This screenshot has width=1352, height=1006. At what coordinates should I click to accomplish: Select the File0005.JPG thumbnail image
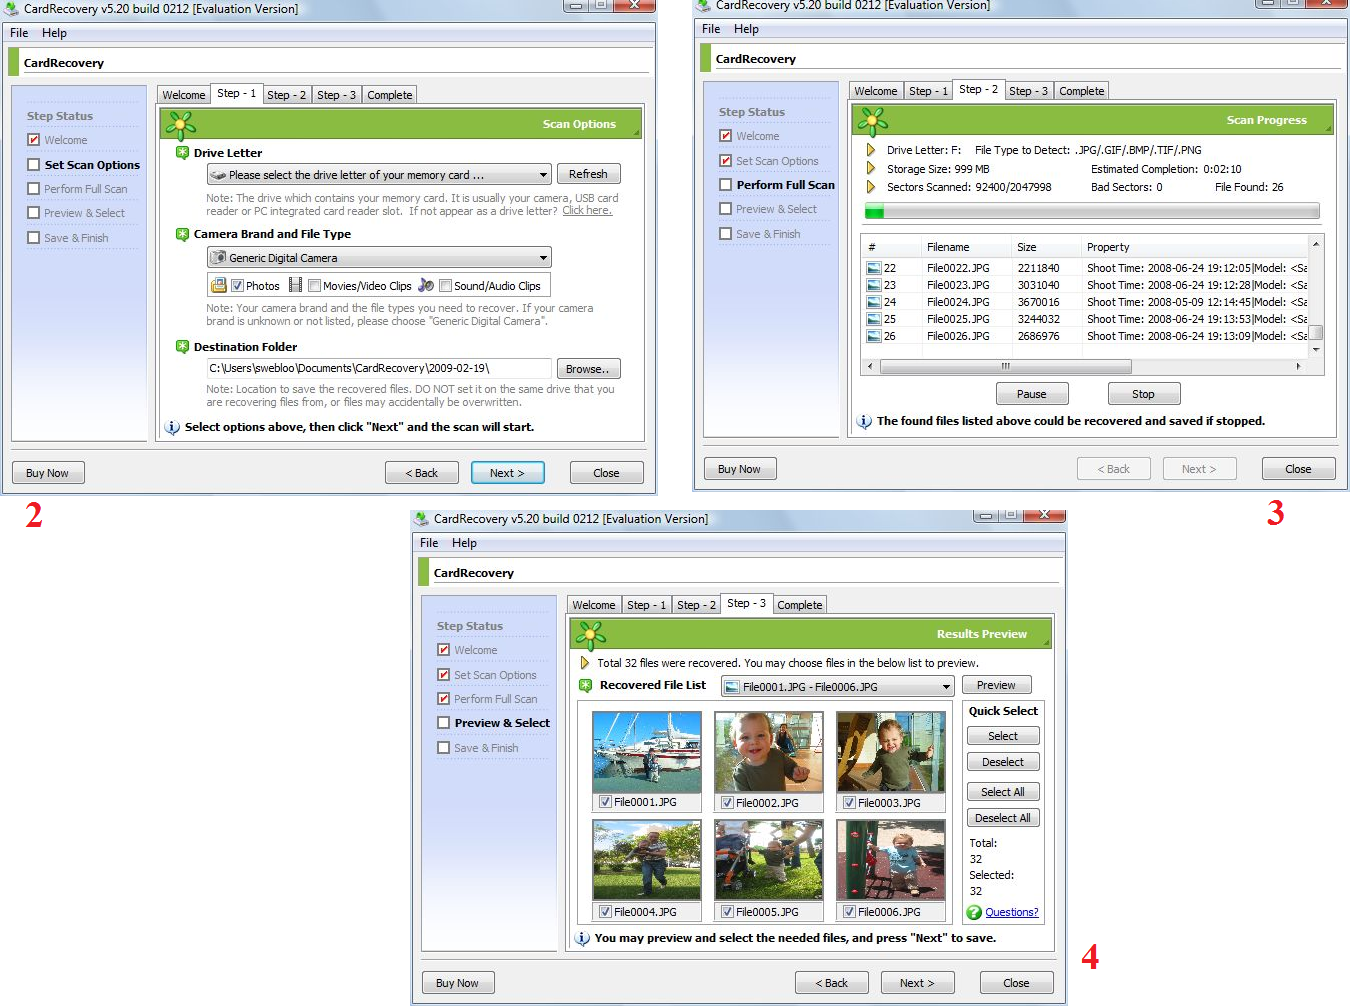tap(768, 860)
